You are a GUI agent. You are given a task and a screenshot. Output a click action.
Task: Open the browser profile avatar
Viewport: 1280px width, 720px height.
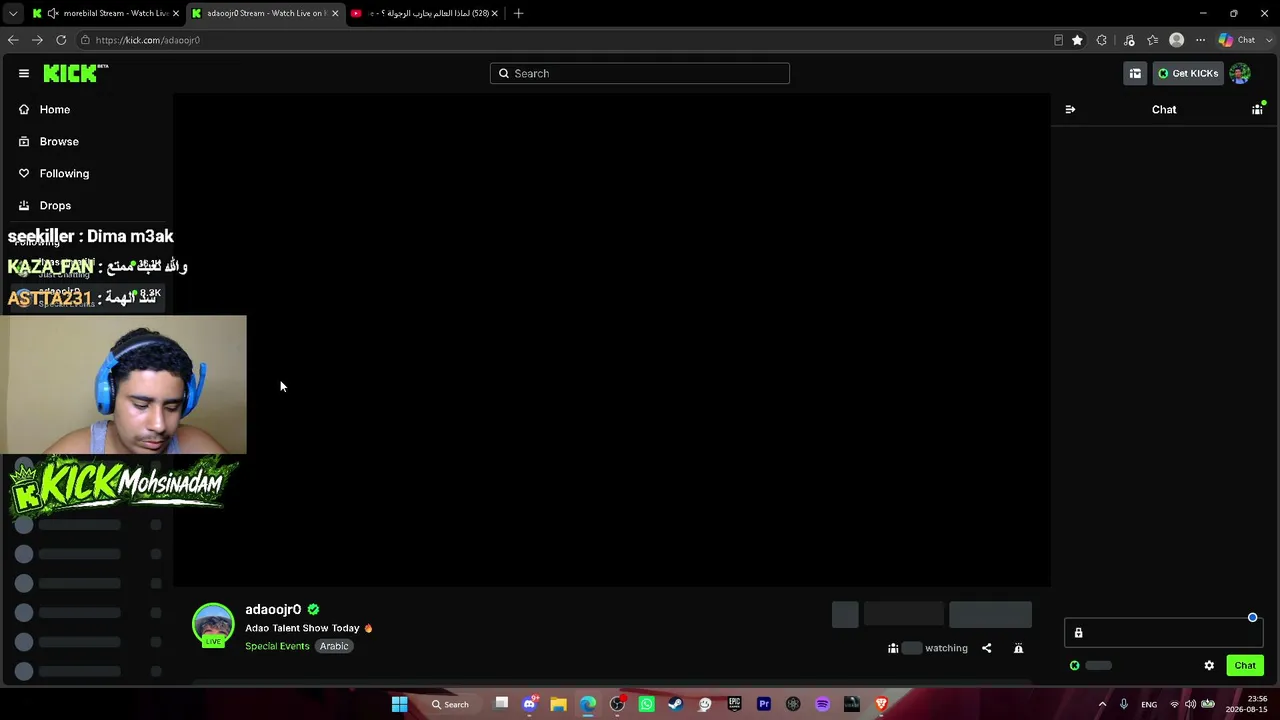tap(1177, 40)
